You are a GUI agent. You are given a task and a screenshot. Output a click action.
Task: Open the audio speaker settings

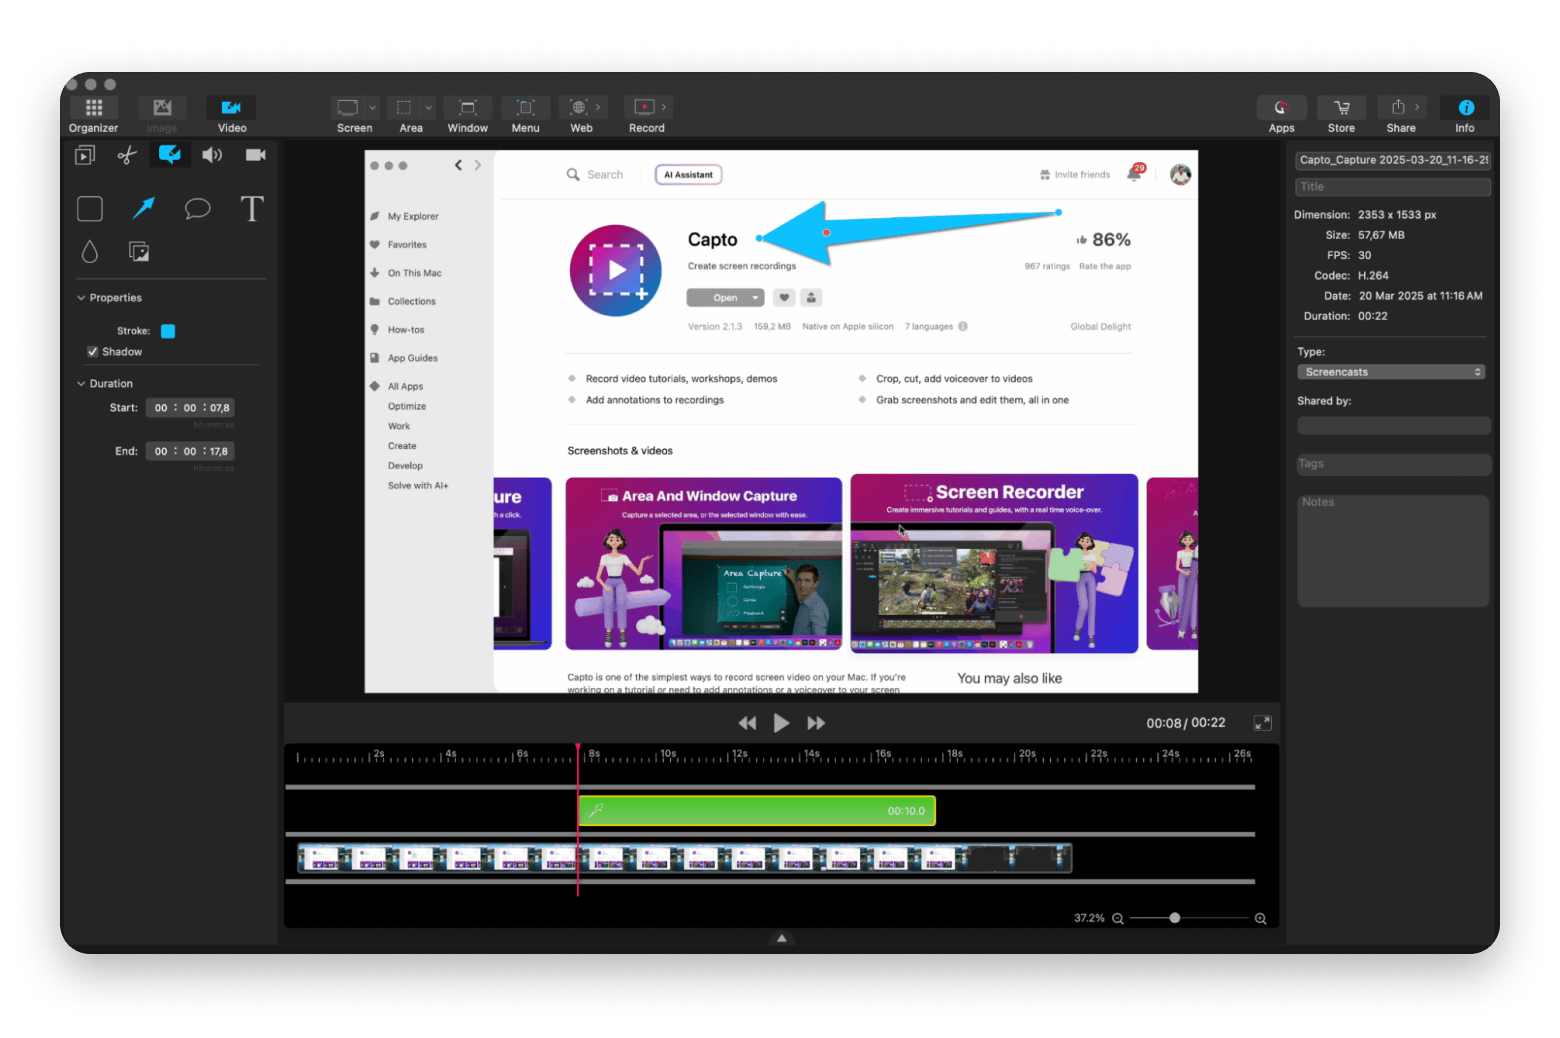pyautogui.click(x=212, y=155)
